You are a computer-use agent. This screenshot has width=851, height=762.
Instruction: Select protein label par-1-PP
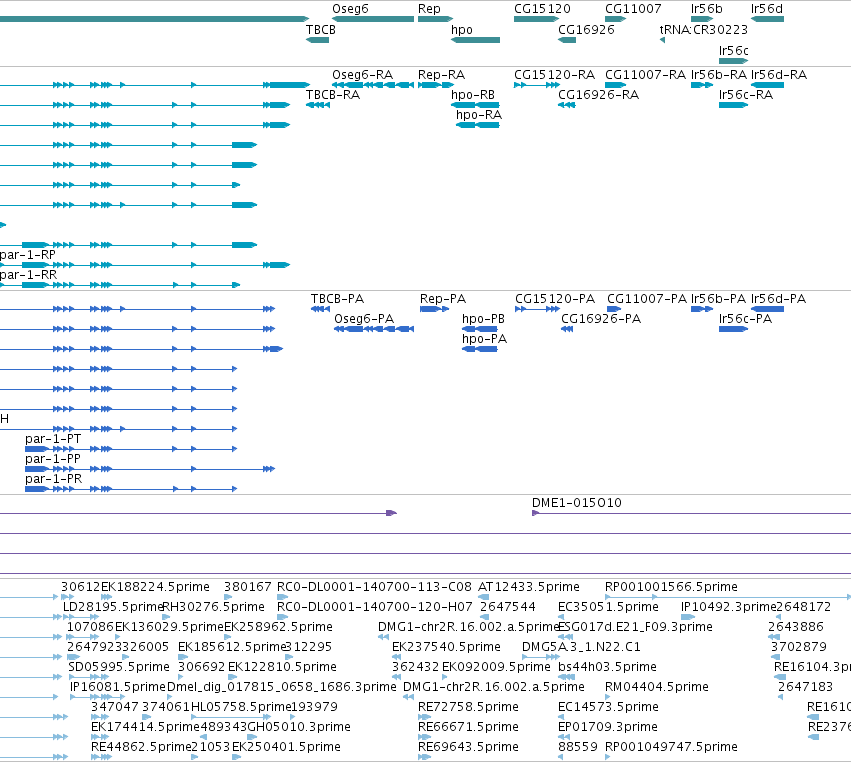click(x=53, y=459)
